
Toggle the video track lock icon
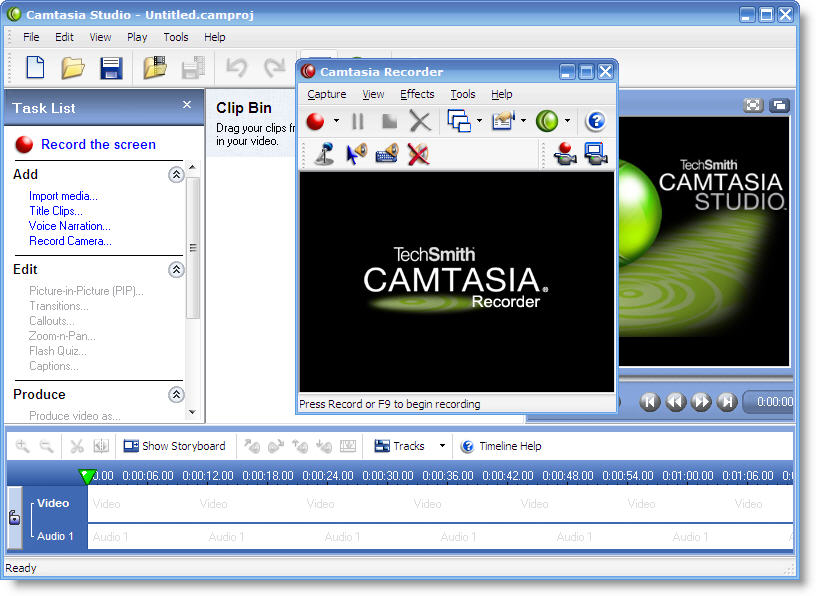[15, 517]
